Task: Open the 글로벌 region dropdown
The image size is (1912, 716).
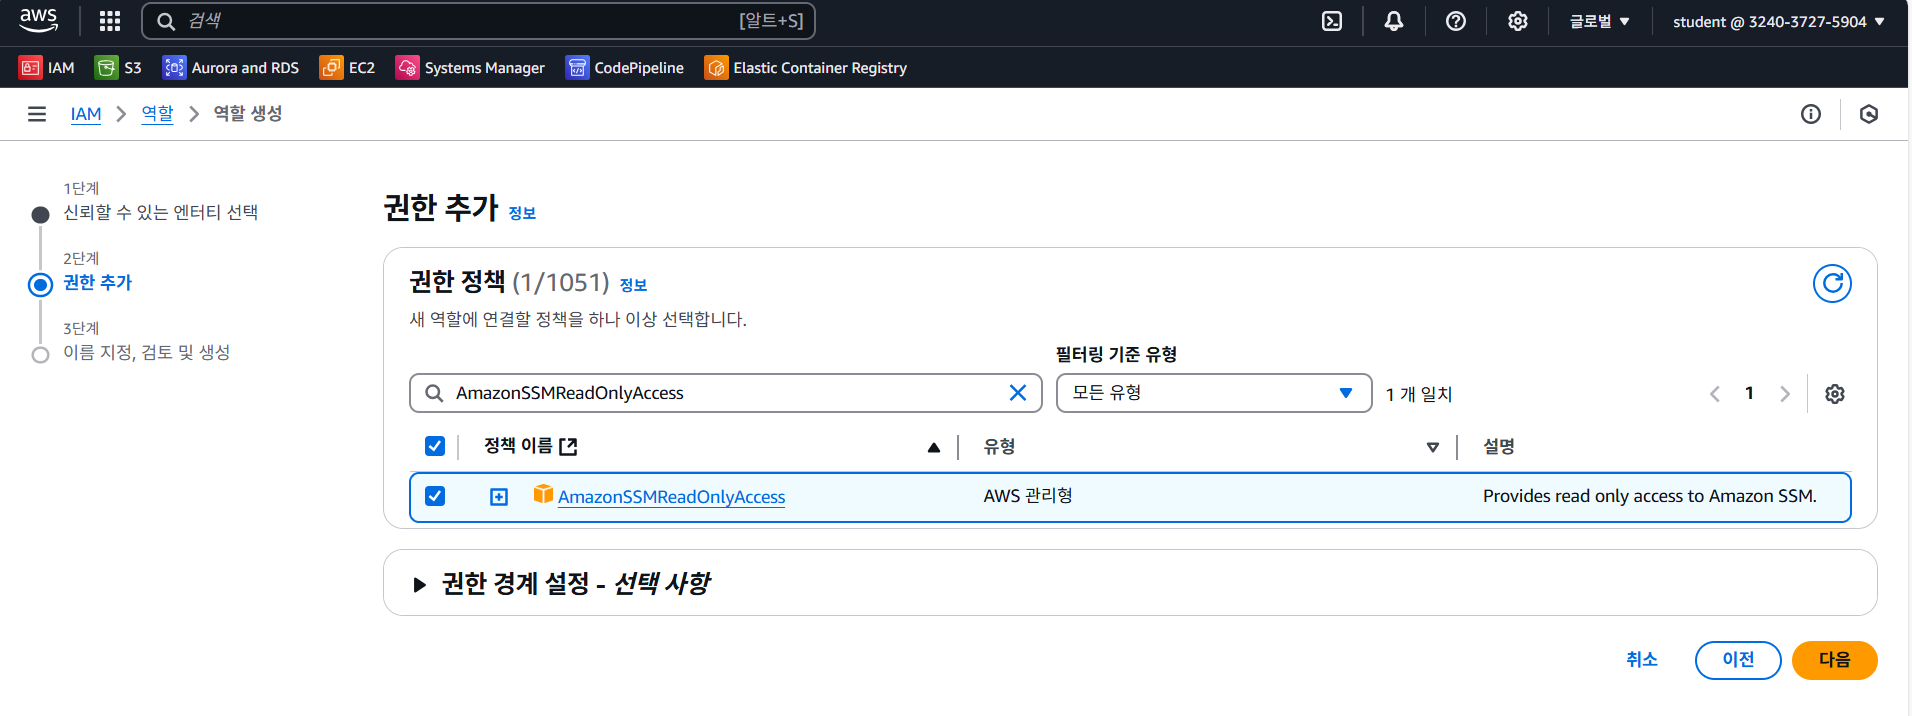Action: [x=1599, y=21]
